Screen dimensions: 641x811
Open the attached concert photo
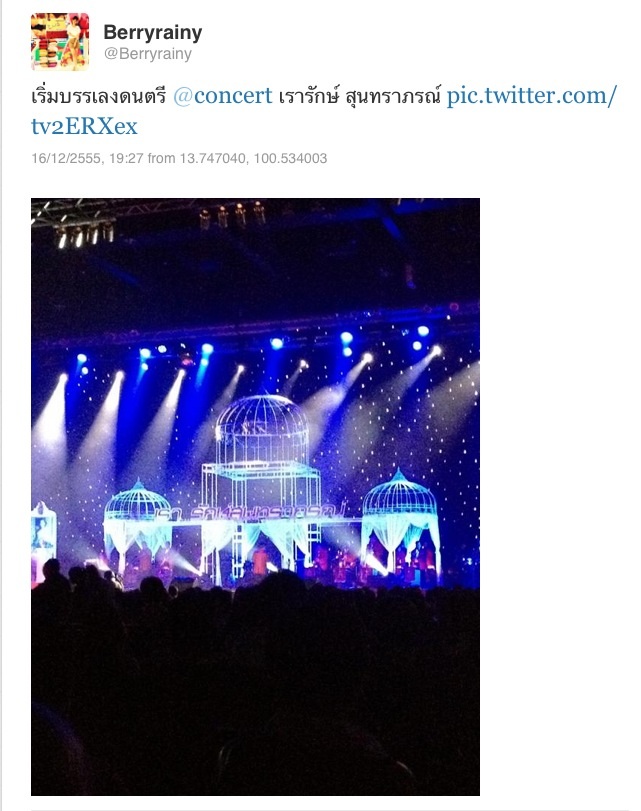click(256, 497)
